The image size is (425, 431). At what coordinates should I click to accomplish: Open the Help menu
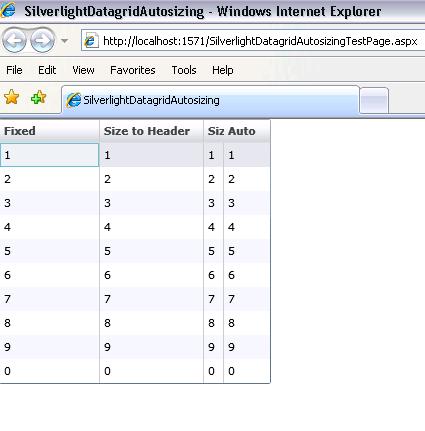pos(223,70)
